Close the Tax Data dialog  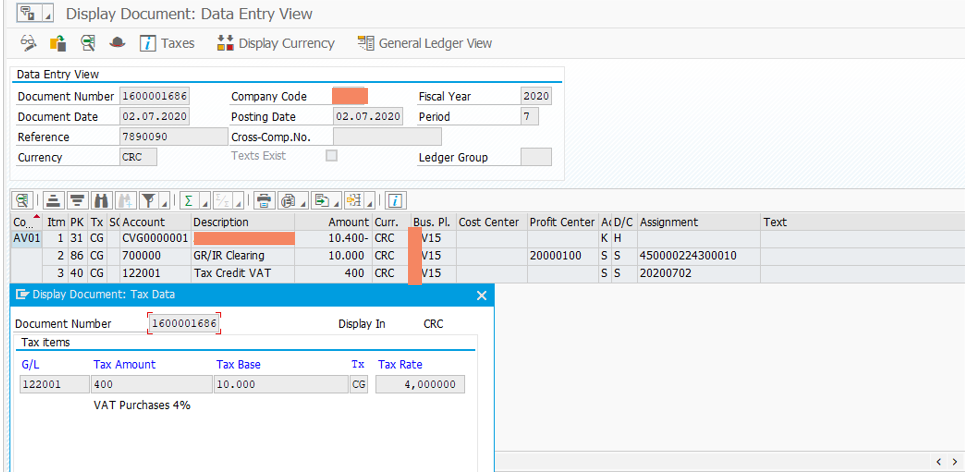[x=482, y=295]
